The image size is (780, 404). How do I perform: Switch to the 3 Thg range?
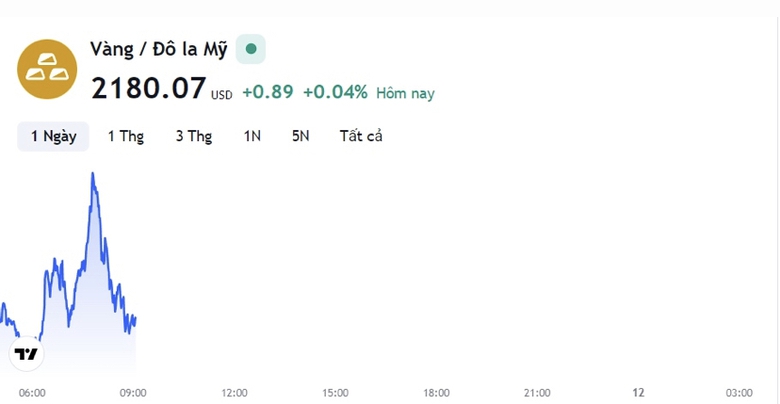(193, 136)
